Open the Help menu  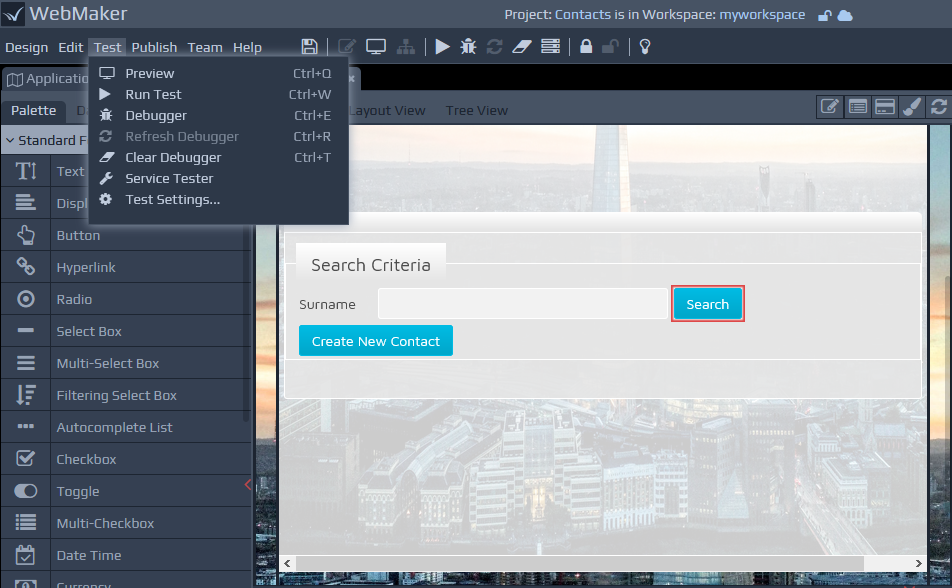coord(247,47)
